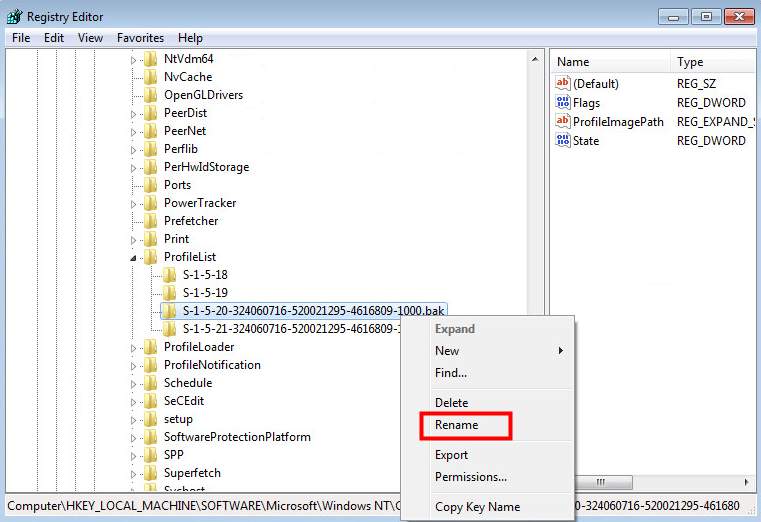
Task: Open the Edit menu
Action: (54, 38)
